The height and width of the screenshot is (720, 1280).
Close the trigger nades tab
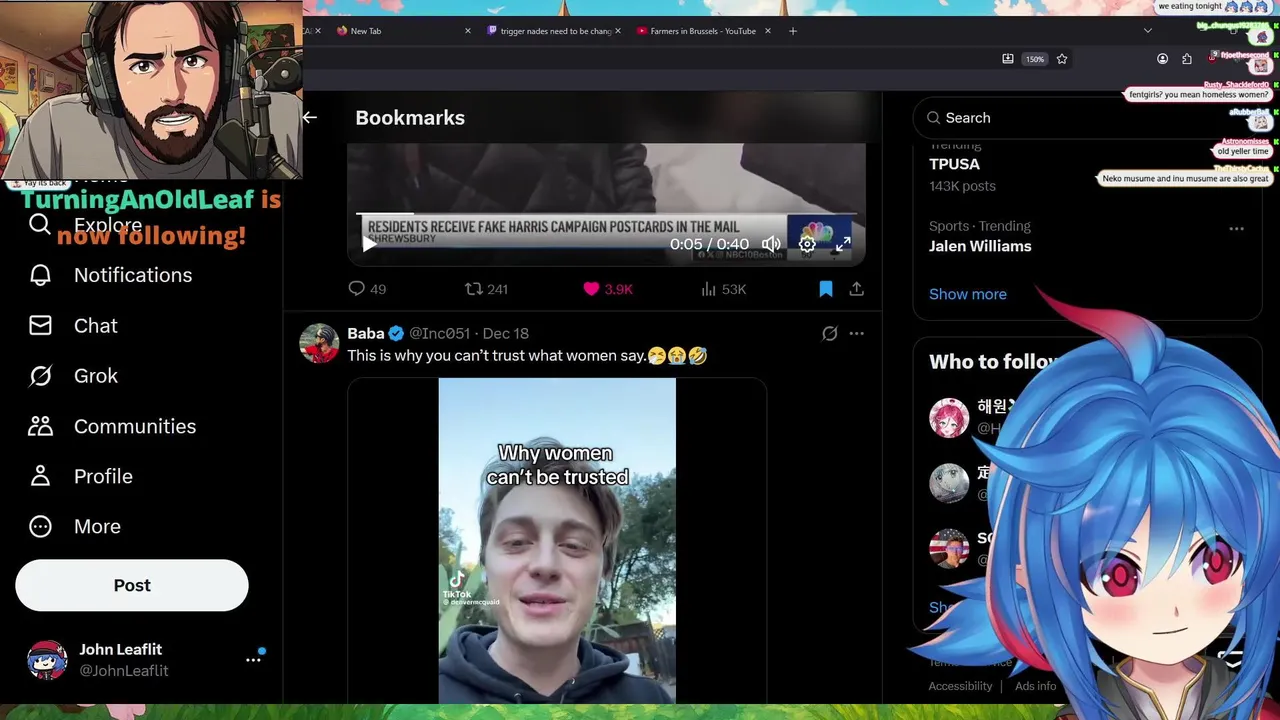(x=618, y=31)
